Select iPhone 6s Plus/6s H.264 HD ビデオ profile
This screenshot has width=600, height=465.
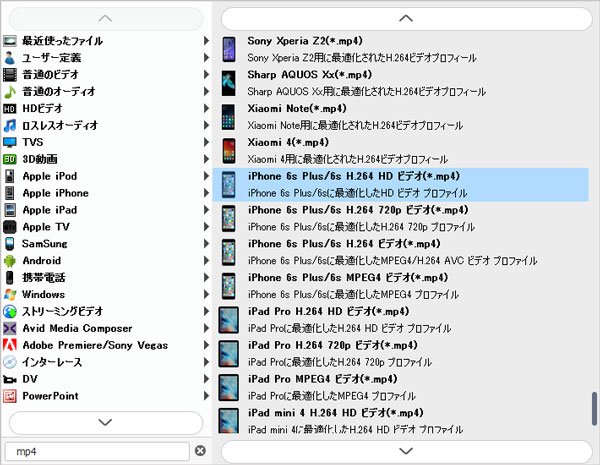point(401,184)
